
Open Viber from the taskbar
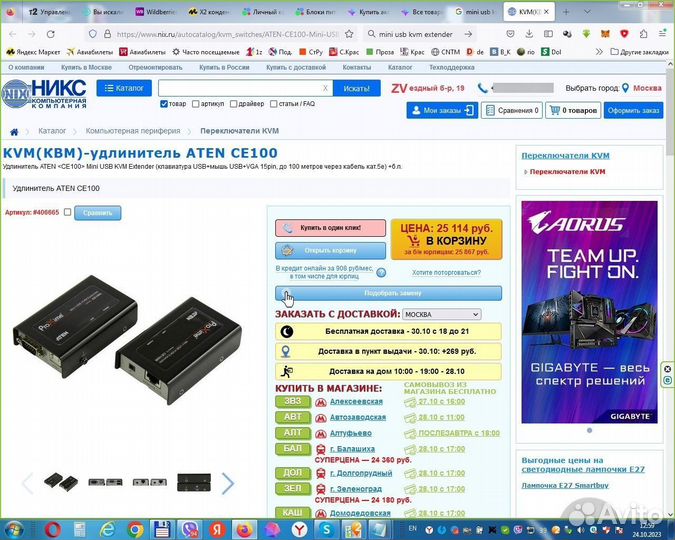point(190,530)
